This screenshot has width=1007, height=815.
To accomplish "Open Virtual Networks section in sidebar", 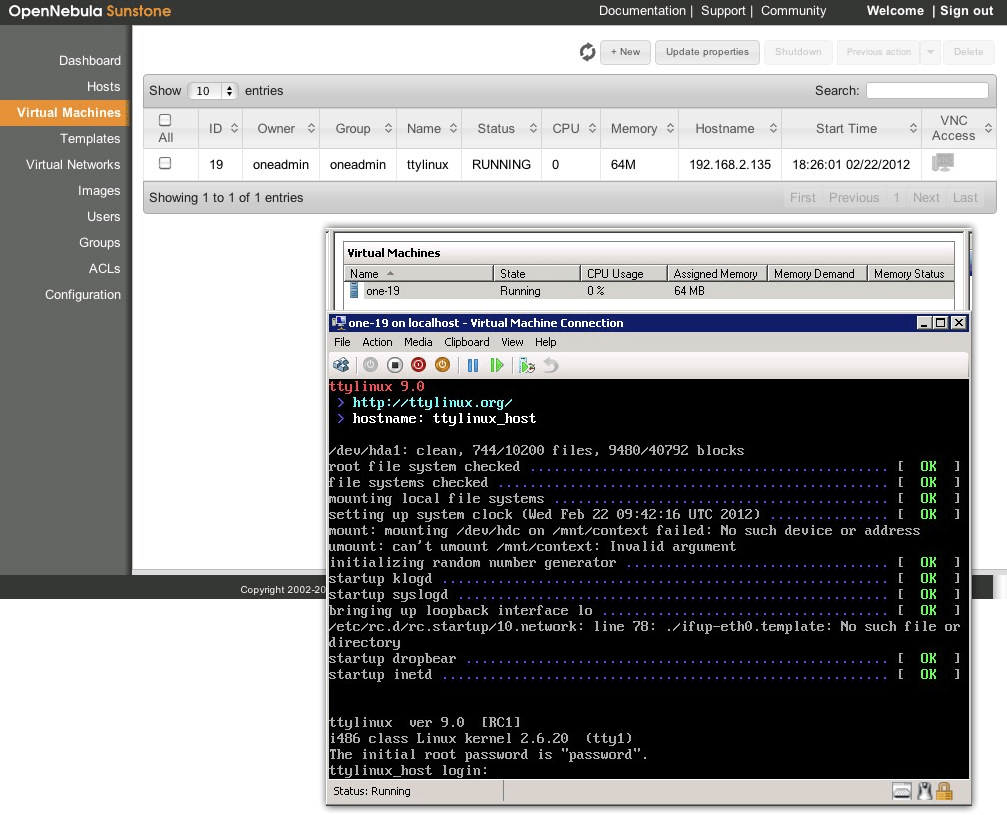I will click(73, 164).
